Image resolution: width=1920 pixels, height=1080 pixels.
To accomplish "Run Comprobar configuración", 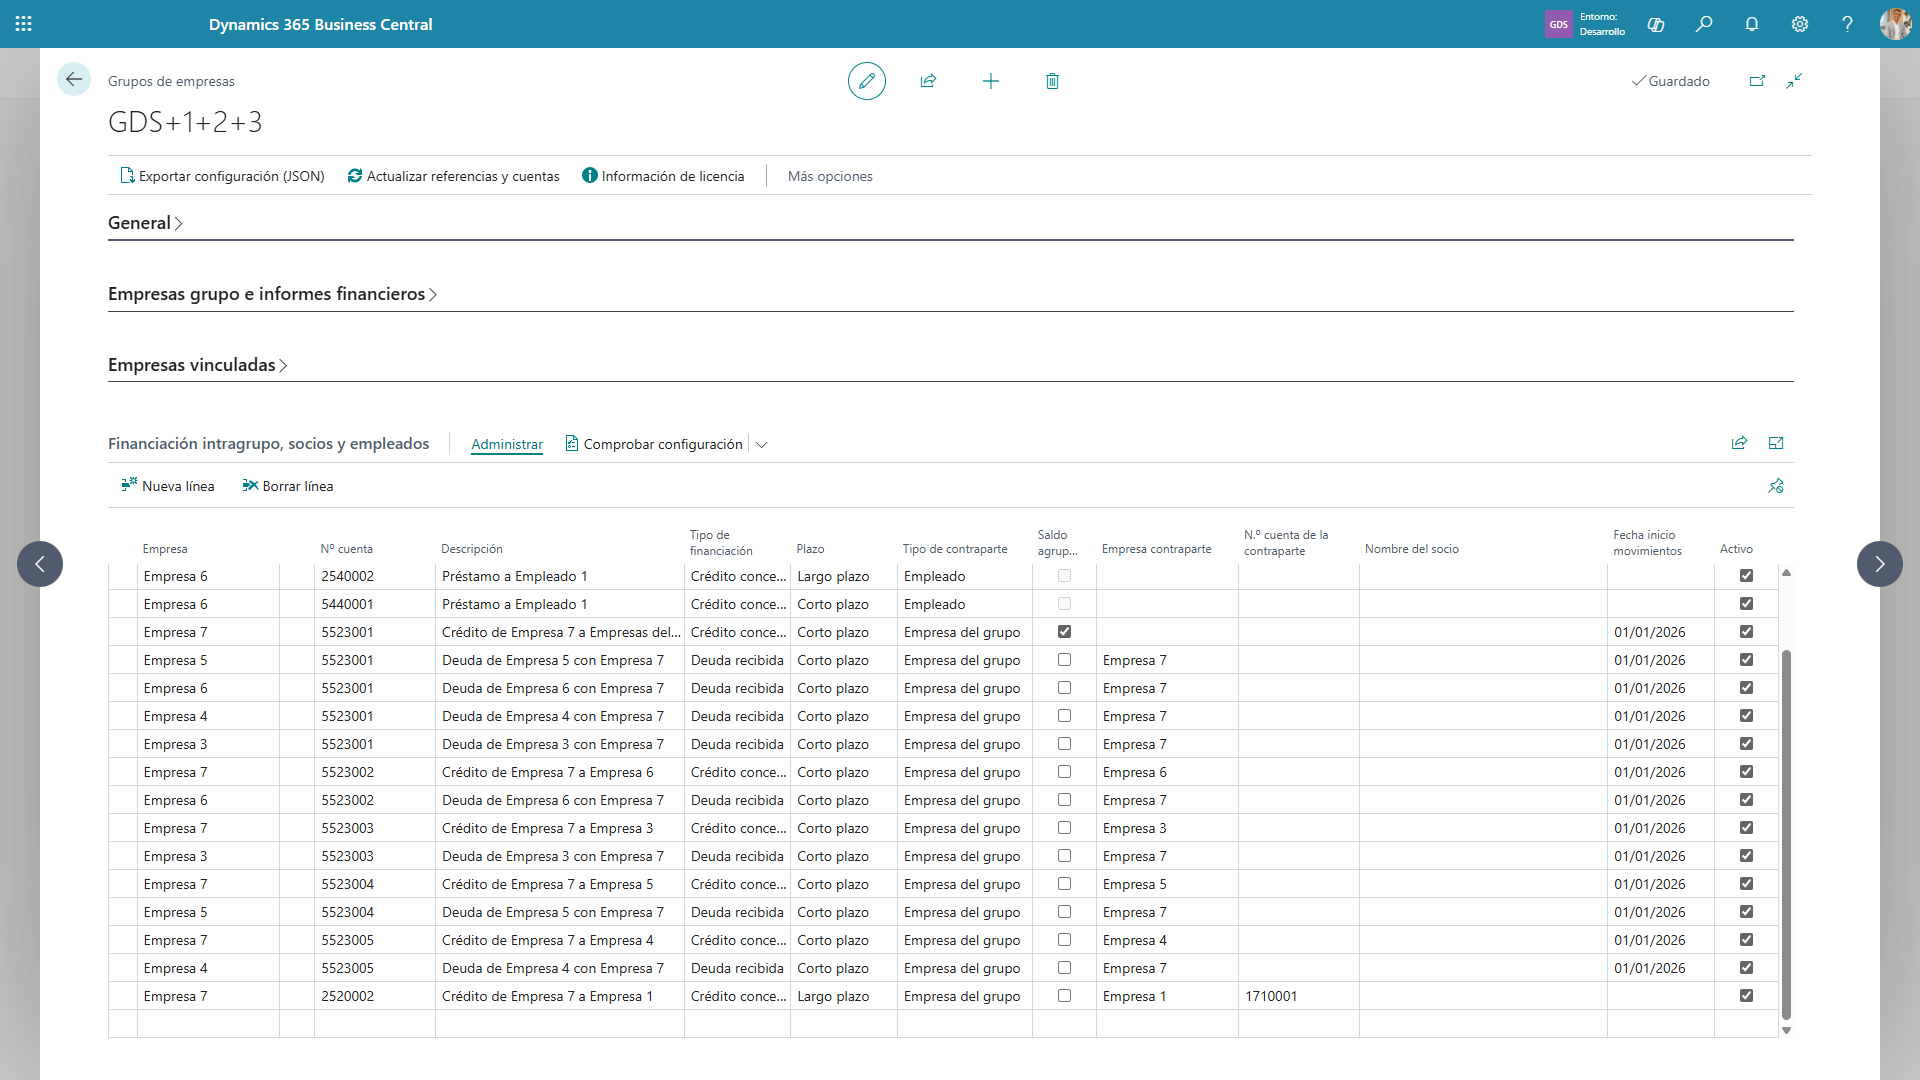I will click(x=654, y=444).
